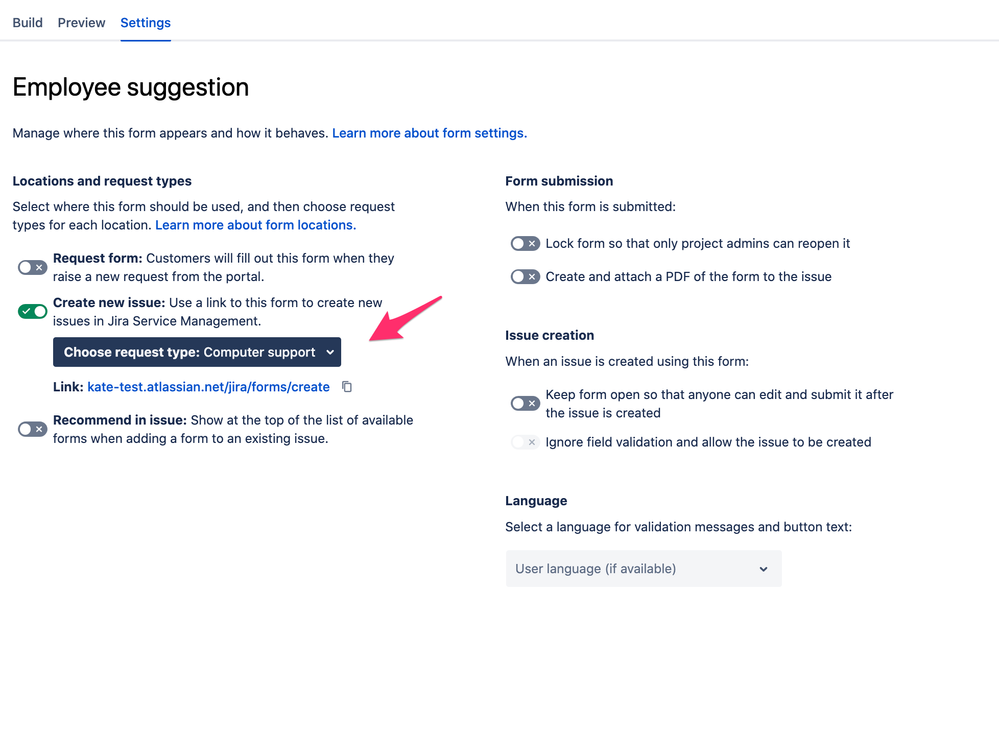Enable the Request form toggle

coord(31,267)
